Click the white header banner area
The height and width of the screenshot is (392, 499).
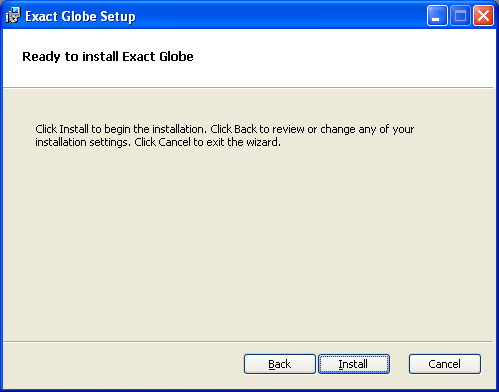coord(248,58)
